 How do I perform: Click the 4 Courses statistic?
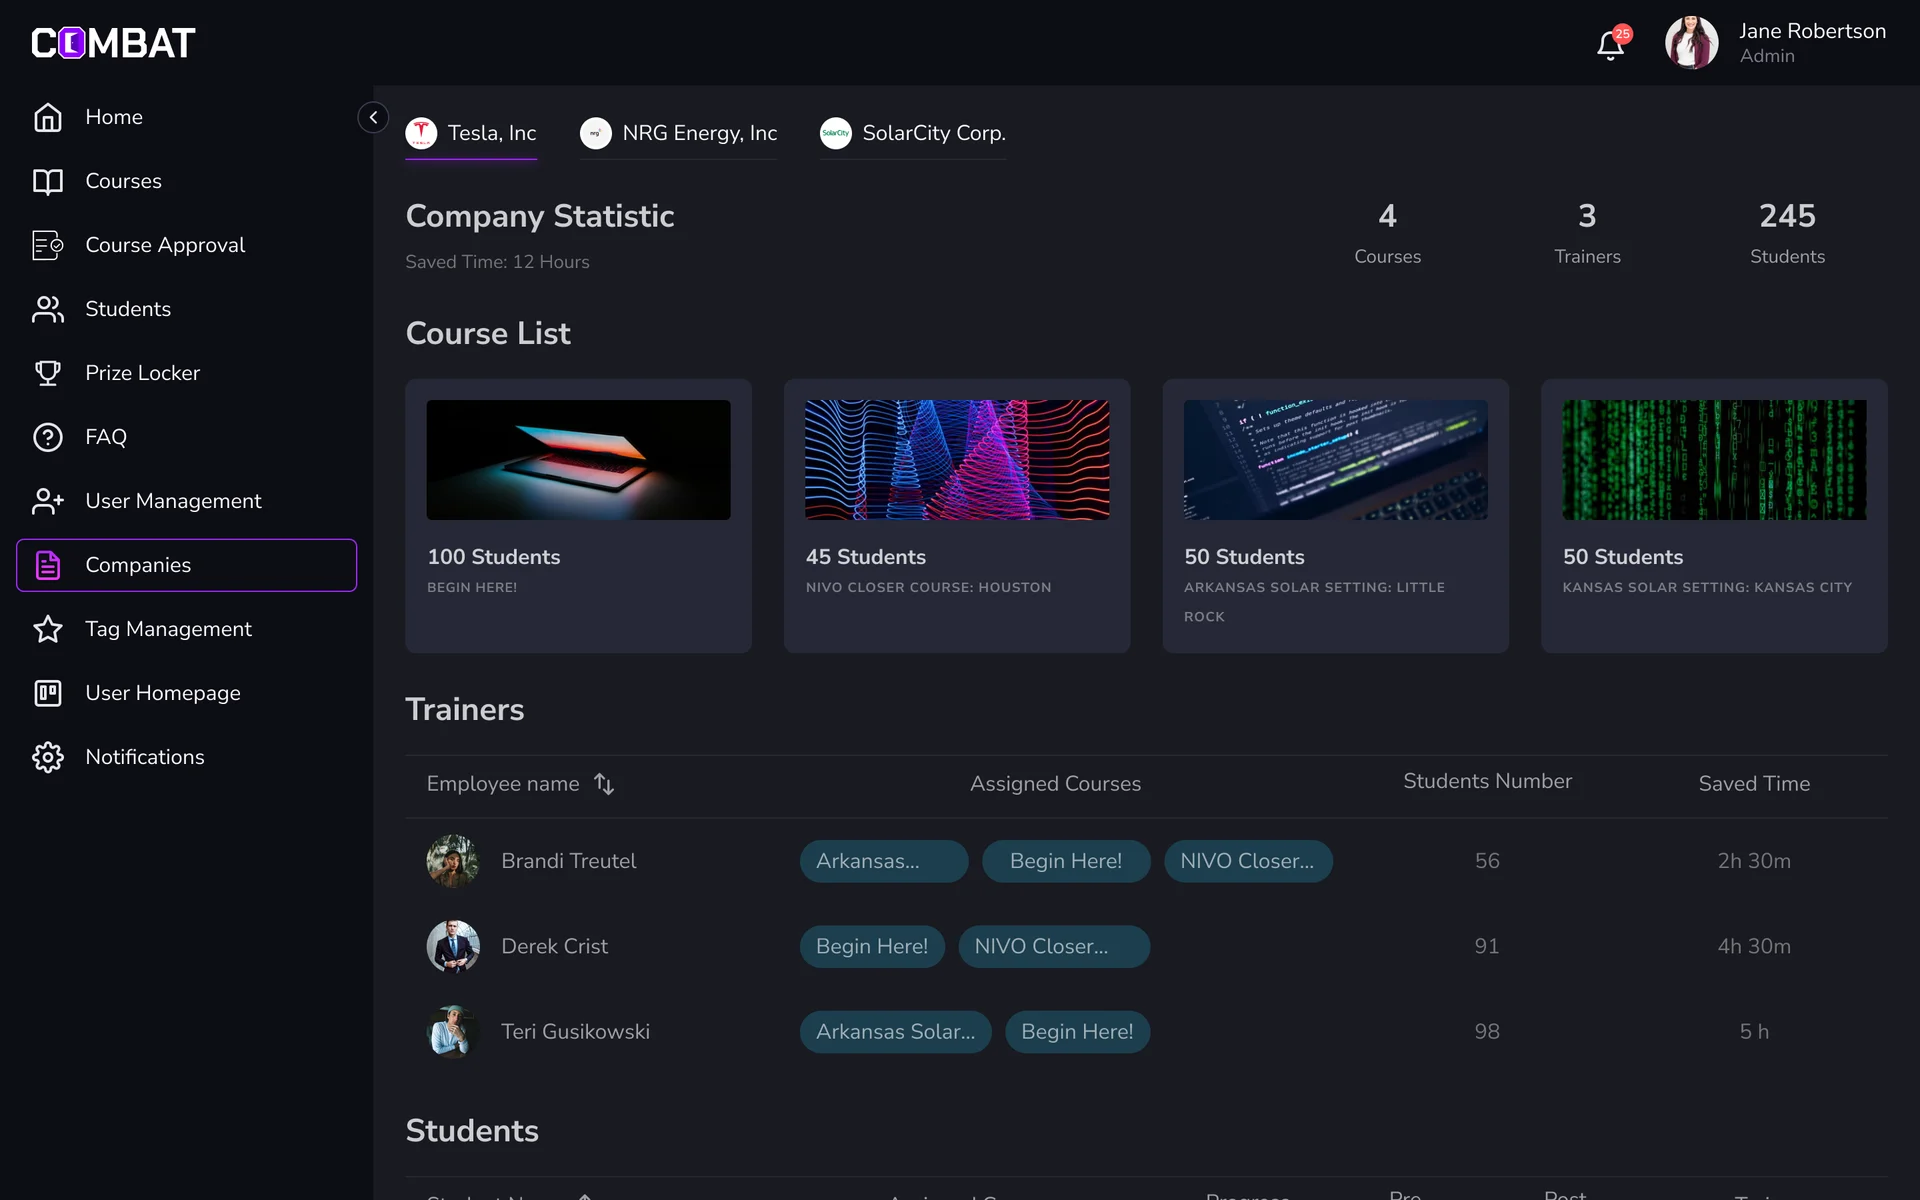point(1387,233)
